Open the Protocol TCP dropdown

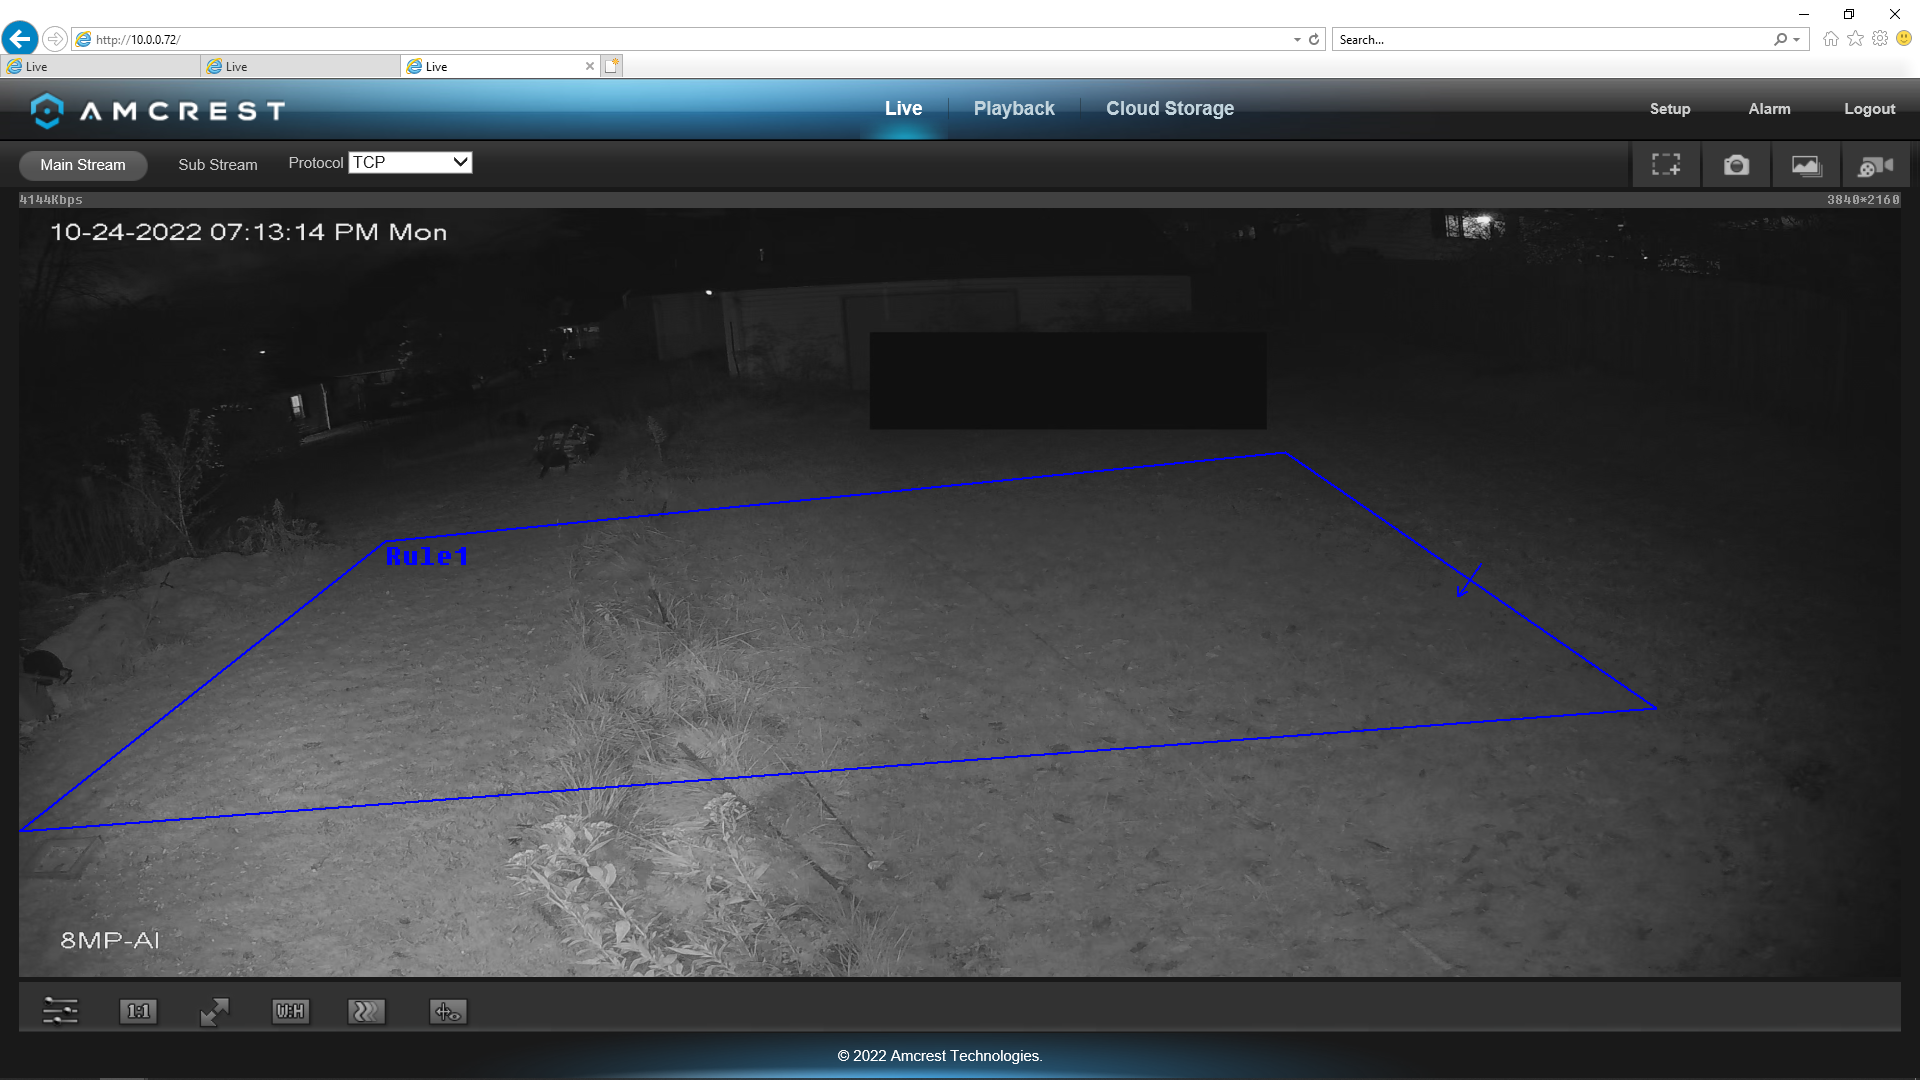pos(410,162)
